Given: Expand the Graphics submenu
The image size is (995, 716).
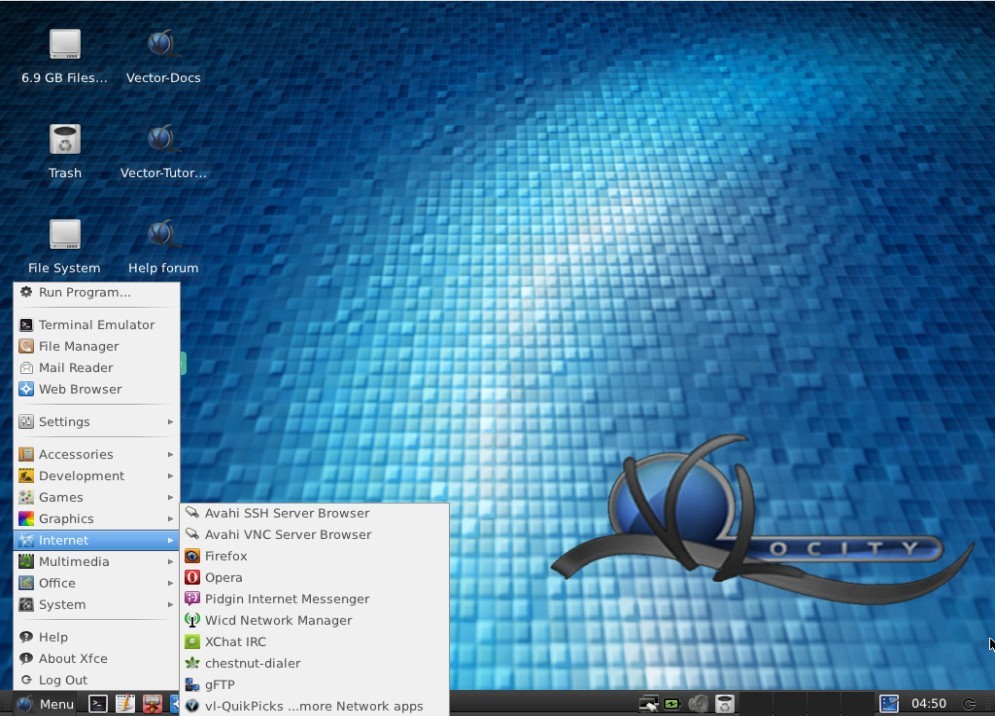Looking at the screenshot, I should coord(96,519).
